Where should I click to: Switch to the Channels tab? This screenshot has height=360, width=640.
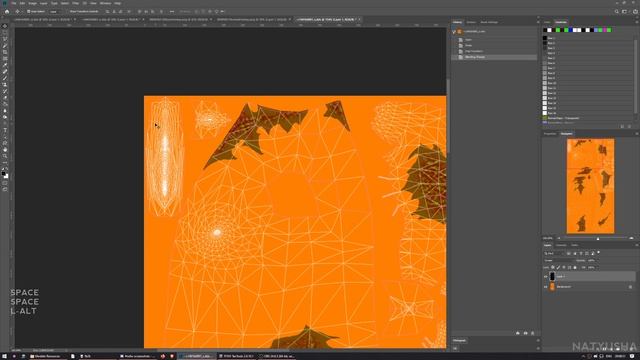(x=561, y=245)
